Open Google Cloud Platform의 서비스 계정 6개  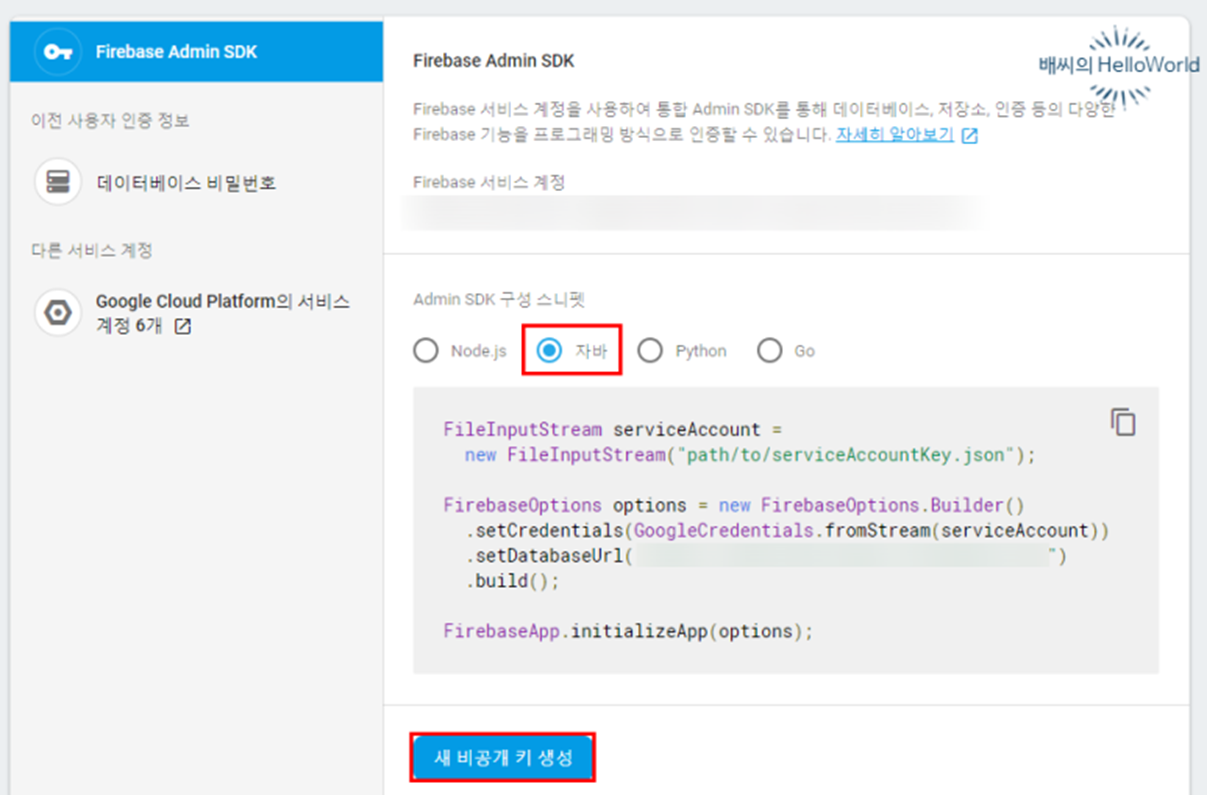222,313
